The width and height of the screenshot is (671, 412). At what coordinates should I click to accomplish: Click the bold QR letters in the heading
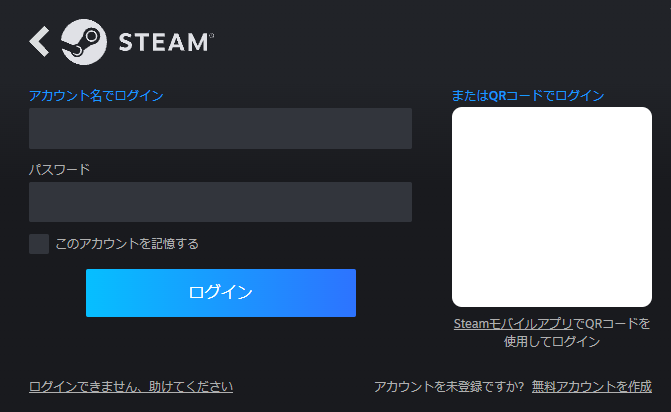[x=497, y=95]
